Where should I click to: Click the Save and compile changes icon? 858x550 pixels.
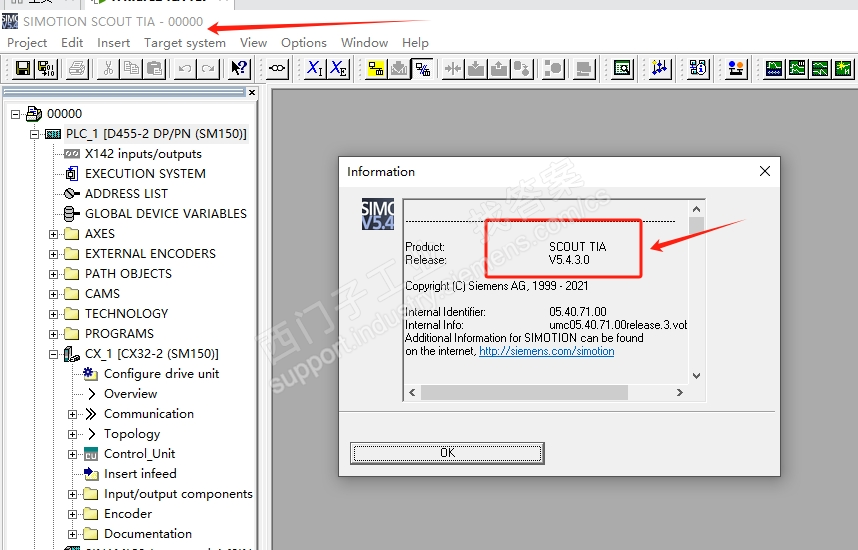(46, 68)
